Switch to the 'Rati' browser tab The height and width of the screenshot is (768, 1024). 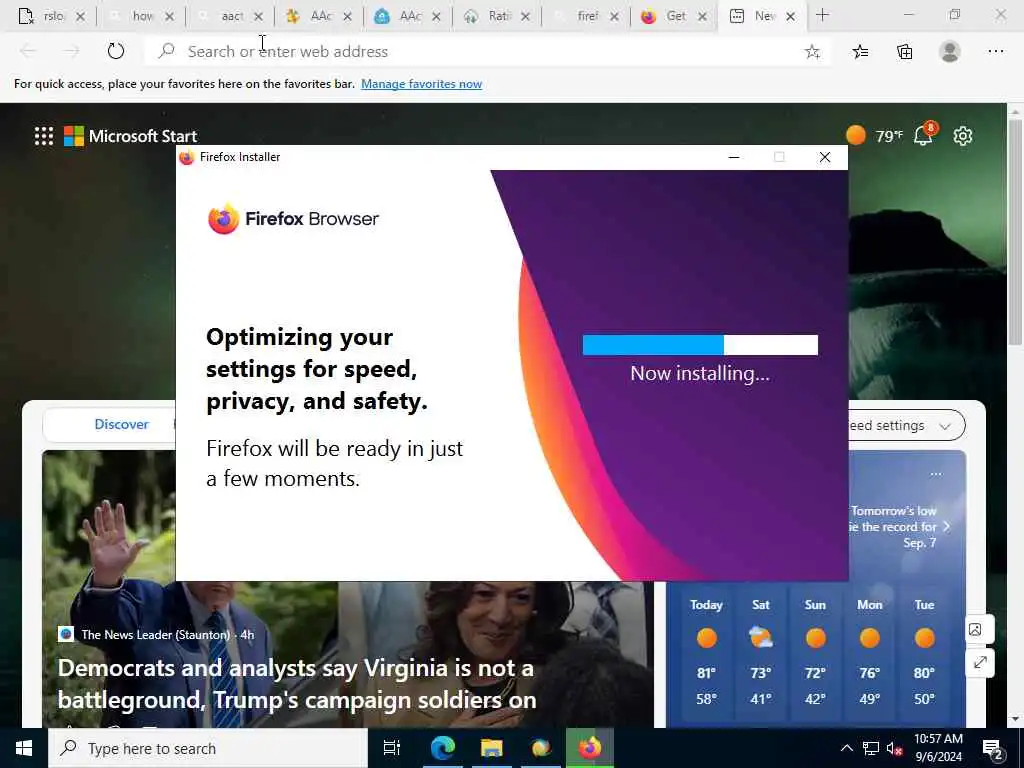click(498, 16)
